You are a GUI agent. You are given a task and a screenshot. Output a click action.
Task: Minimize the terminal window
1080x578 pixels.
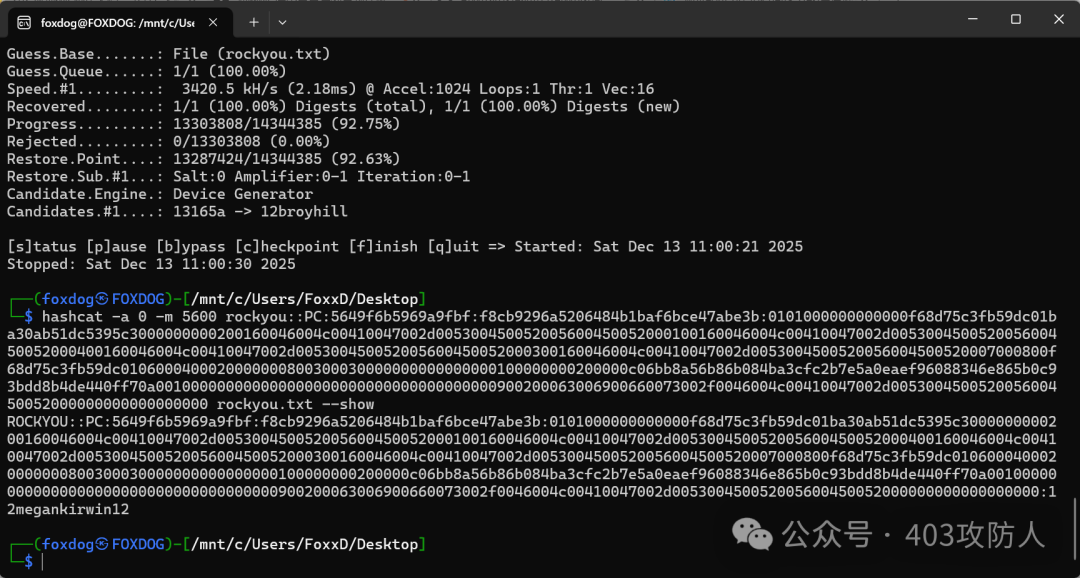(x=971, y=19)
